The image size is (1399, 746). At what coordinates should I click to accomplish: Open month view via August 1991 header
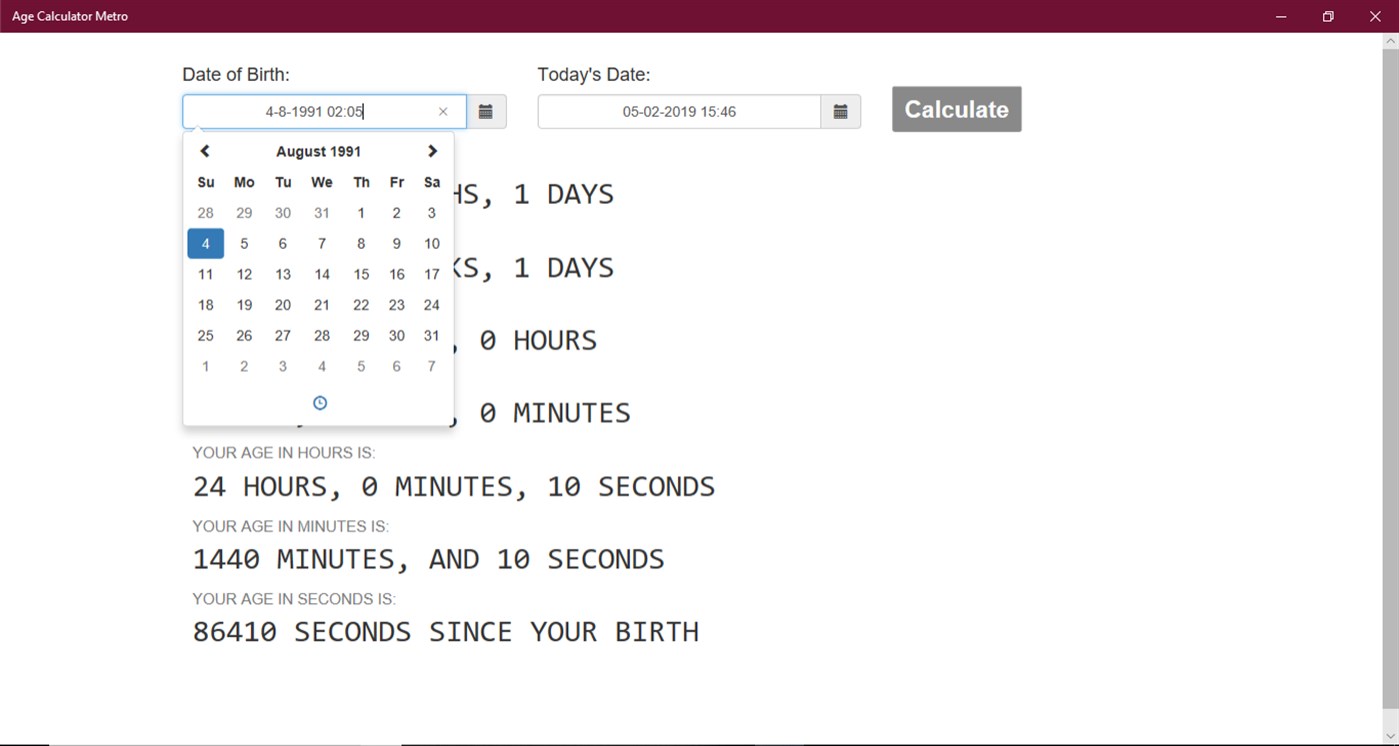[318, 151]
